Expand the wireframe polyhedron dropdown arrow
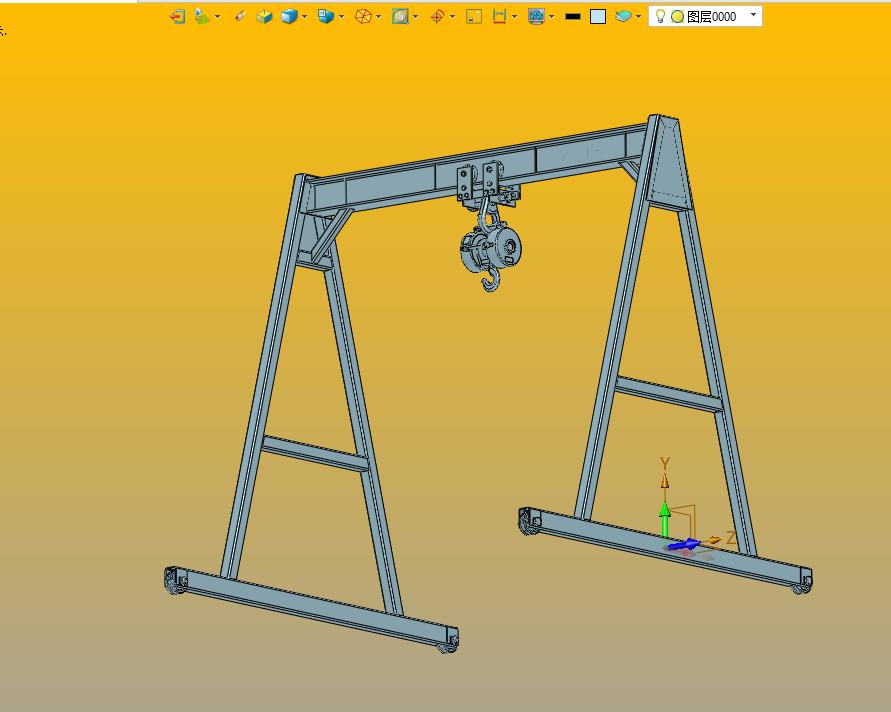891x712 pixels. [x=378, y=16]
